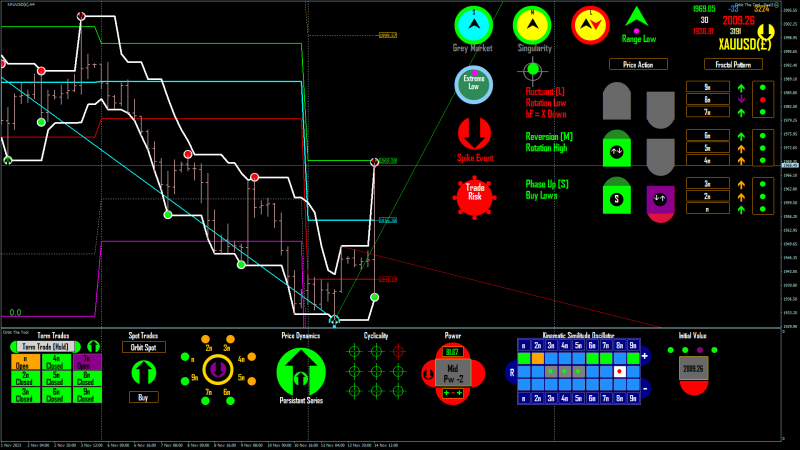Select the '6n Closed' term trade cell
Image resolution: width=800 pixels, height=450 pixels.
pos(56,395)
